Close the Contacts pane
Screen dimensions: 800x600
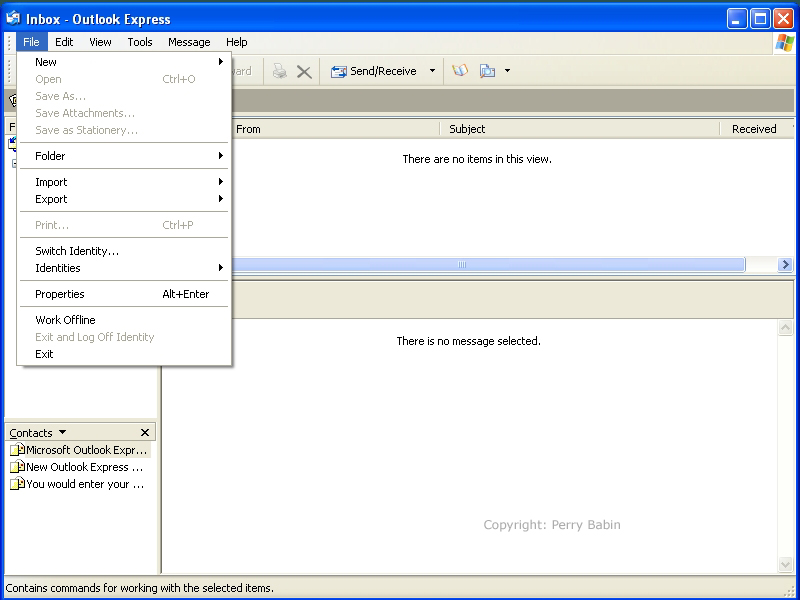coord(145,433)
